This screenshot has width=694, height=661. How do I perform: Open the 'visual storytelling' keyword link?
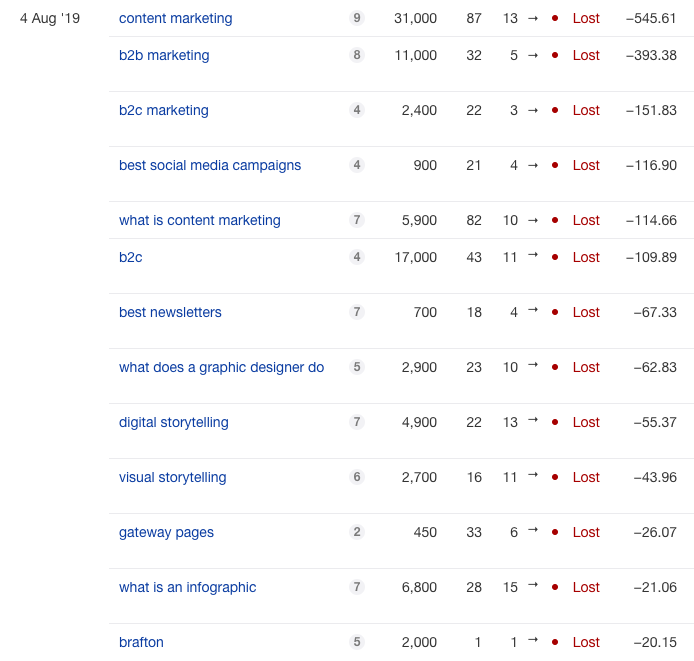173,477
